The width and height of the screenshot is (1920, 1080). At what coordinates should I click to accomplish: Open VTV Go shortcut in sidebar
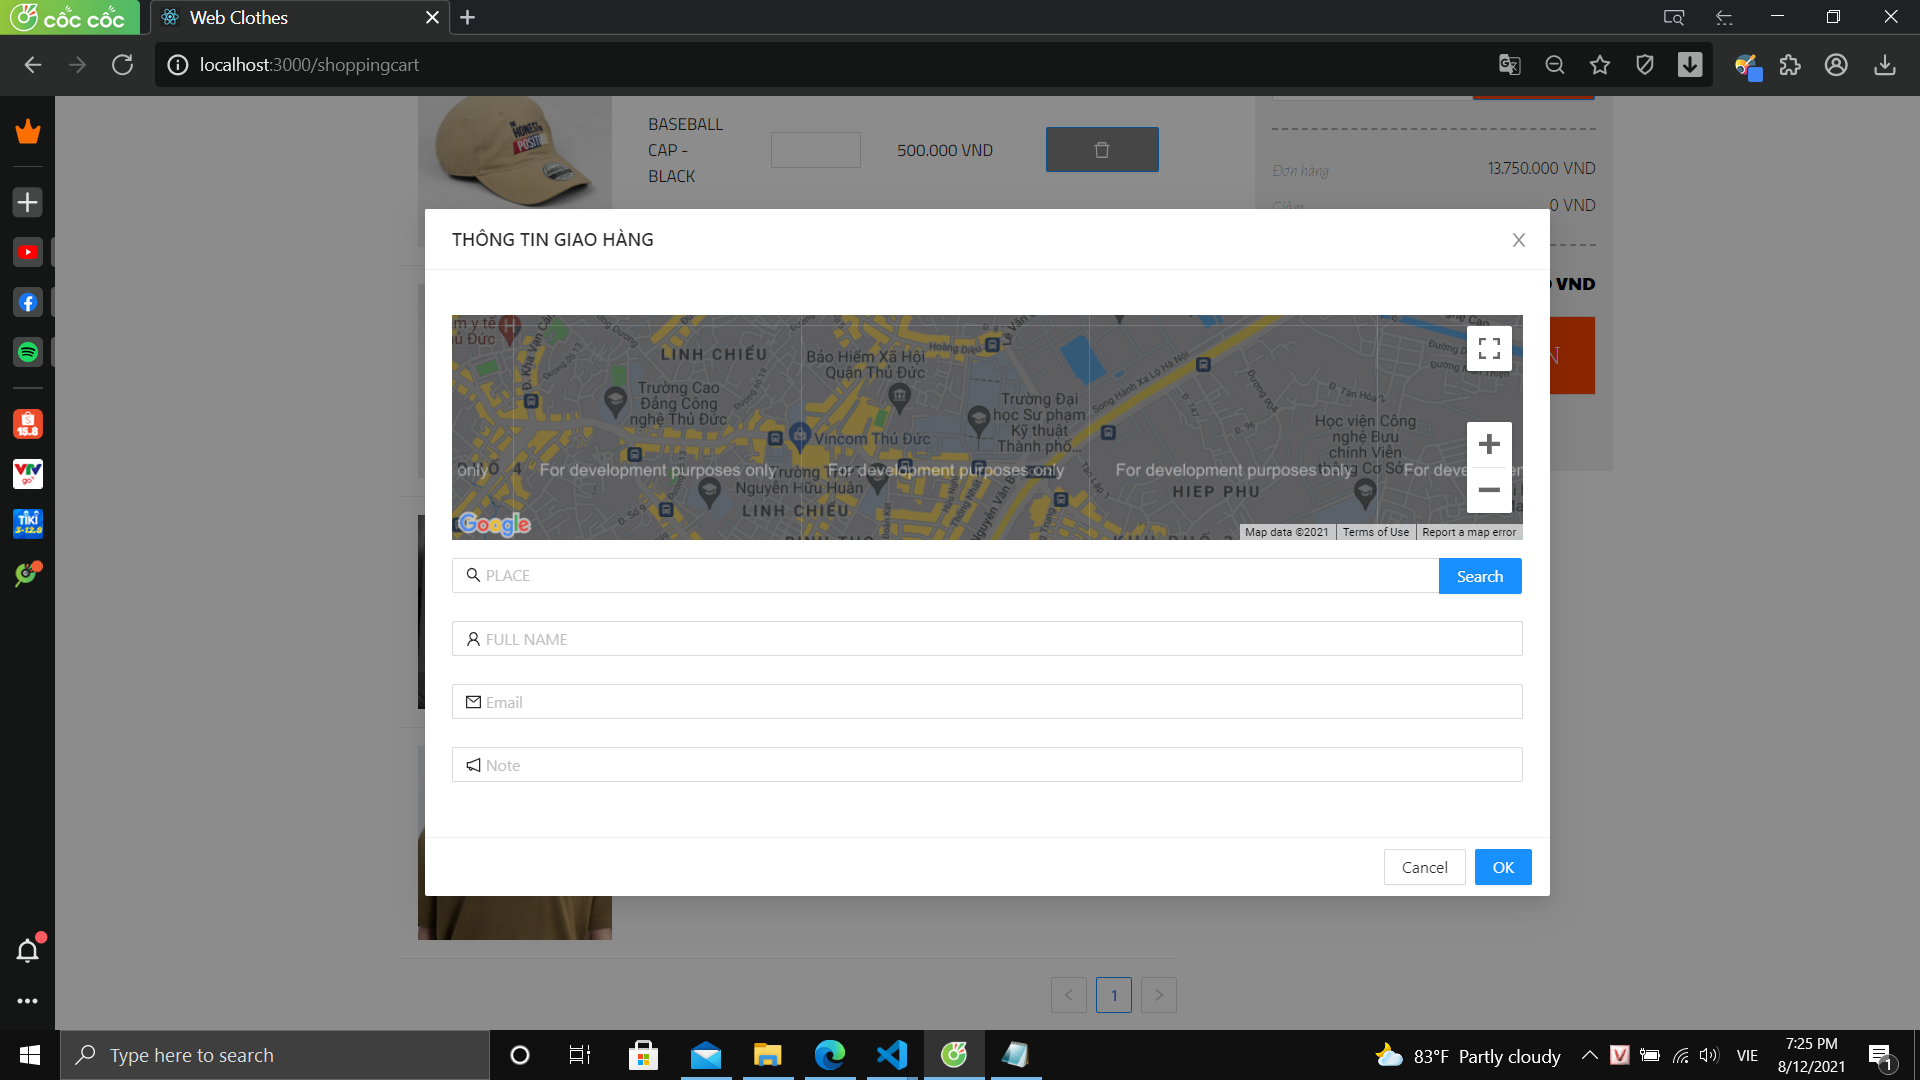click(x=28, y=474)
